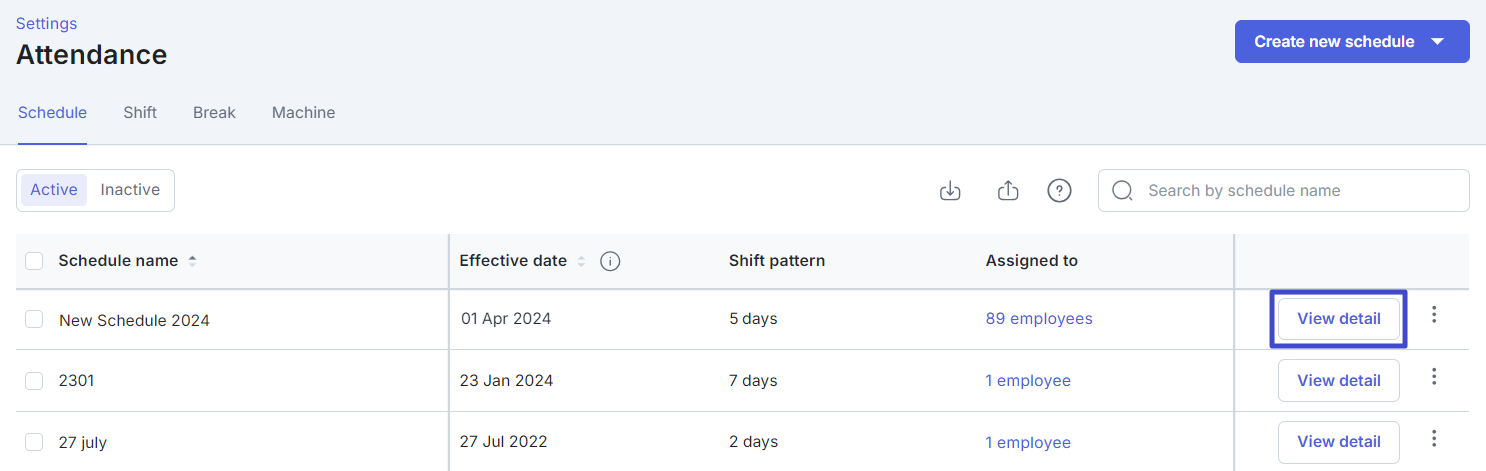This screenshot has width=1486, height=471.
Task: Check the box beside schedule 2301
Action: (34, 380)
